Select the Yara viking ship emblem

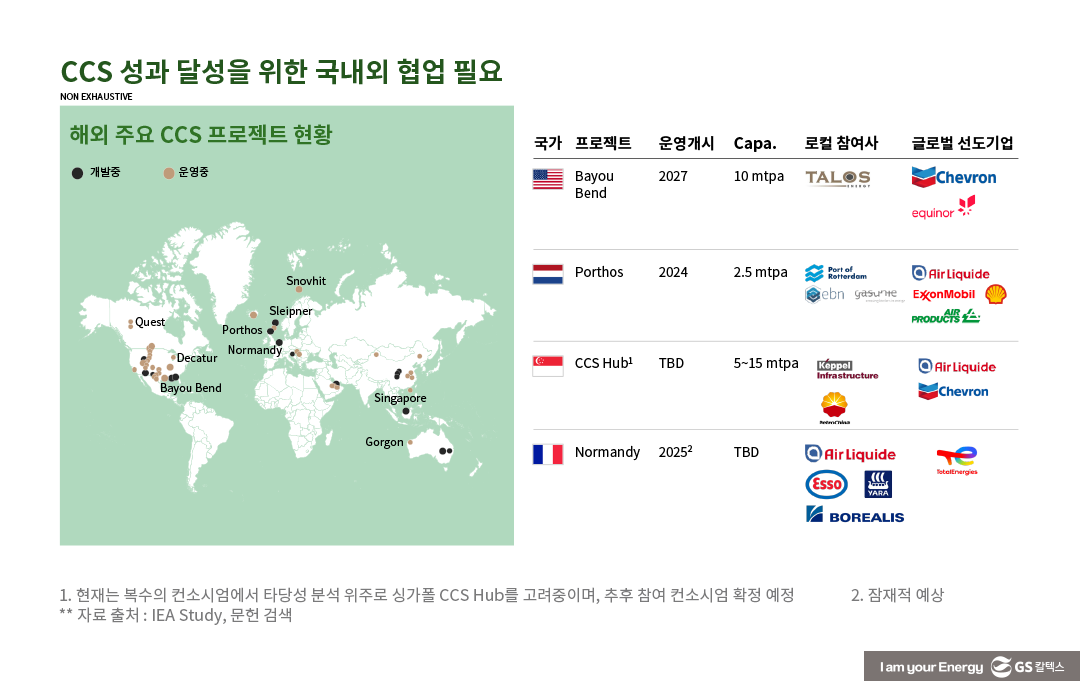pos(877,484)
